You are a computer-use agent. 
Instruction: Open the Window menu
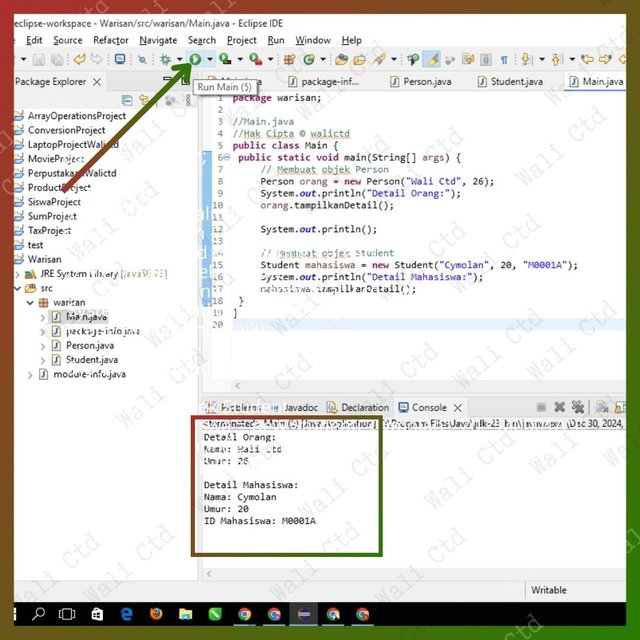(313, 40)
